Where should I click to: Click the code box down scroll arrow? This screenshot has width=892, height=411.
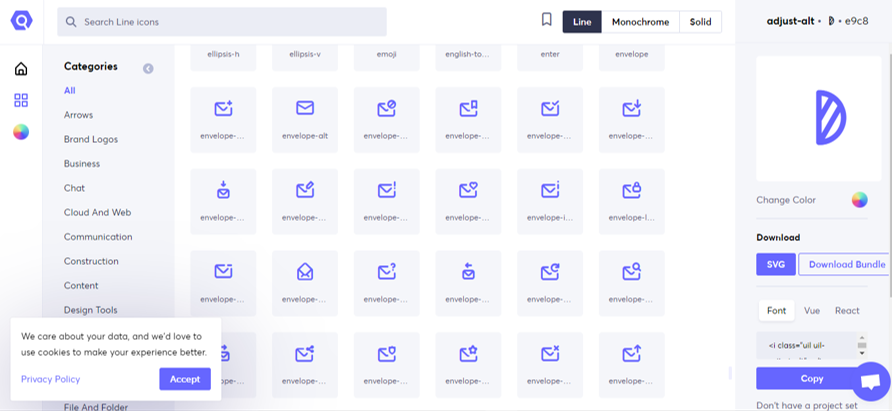click(862, 354)
